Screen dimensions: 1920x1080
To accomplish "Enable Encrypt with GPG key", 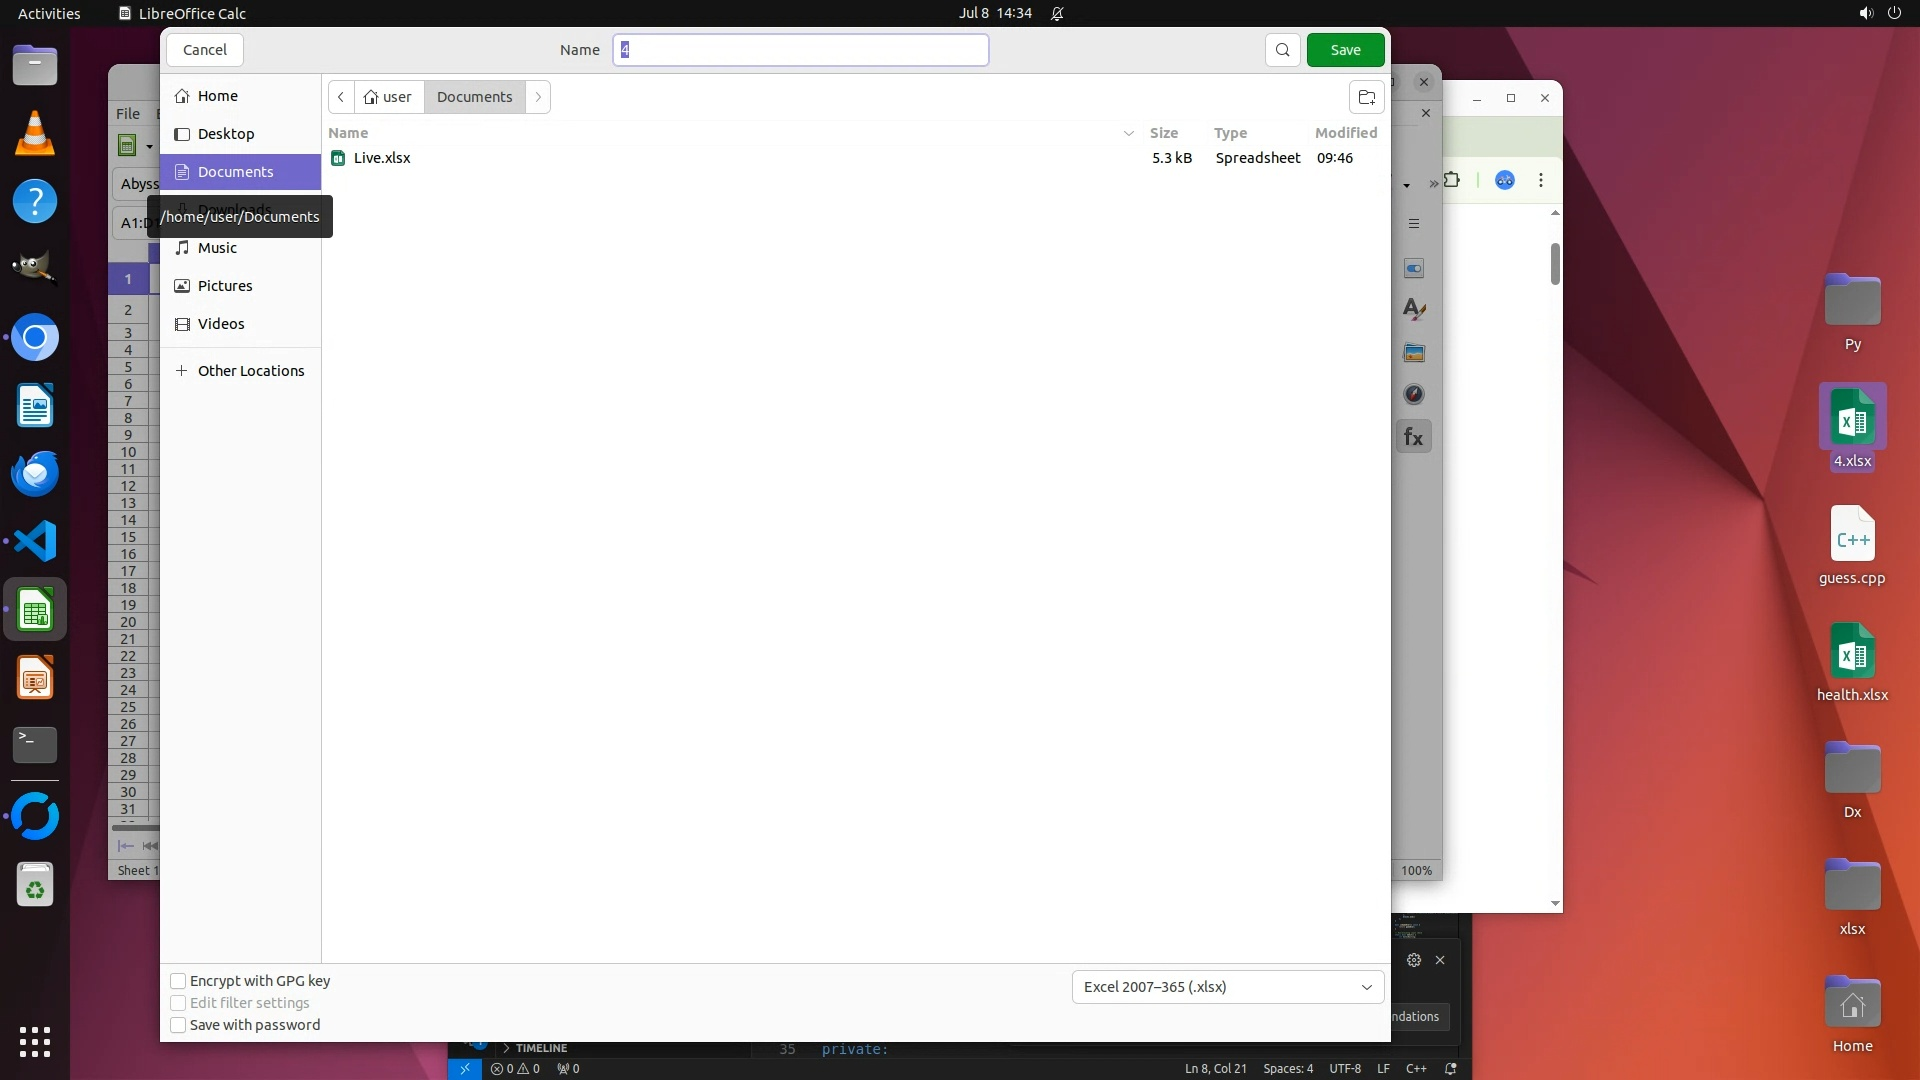I will coord(178,981).
